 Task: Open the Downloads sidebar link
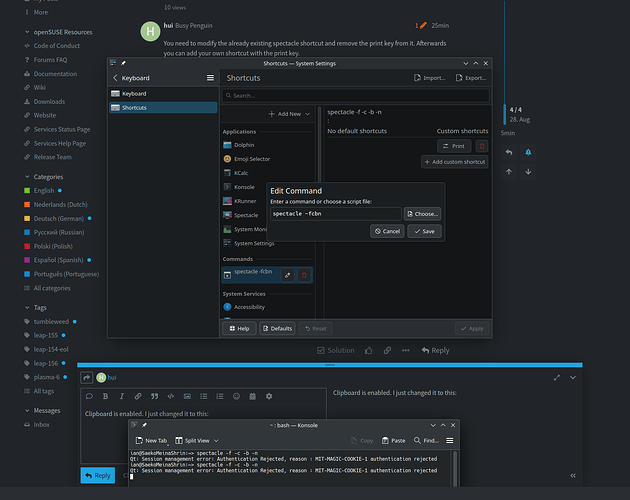[x=44, y=102]
